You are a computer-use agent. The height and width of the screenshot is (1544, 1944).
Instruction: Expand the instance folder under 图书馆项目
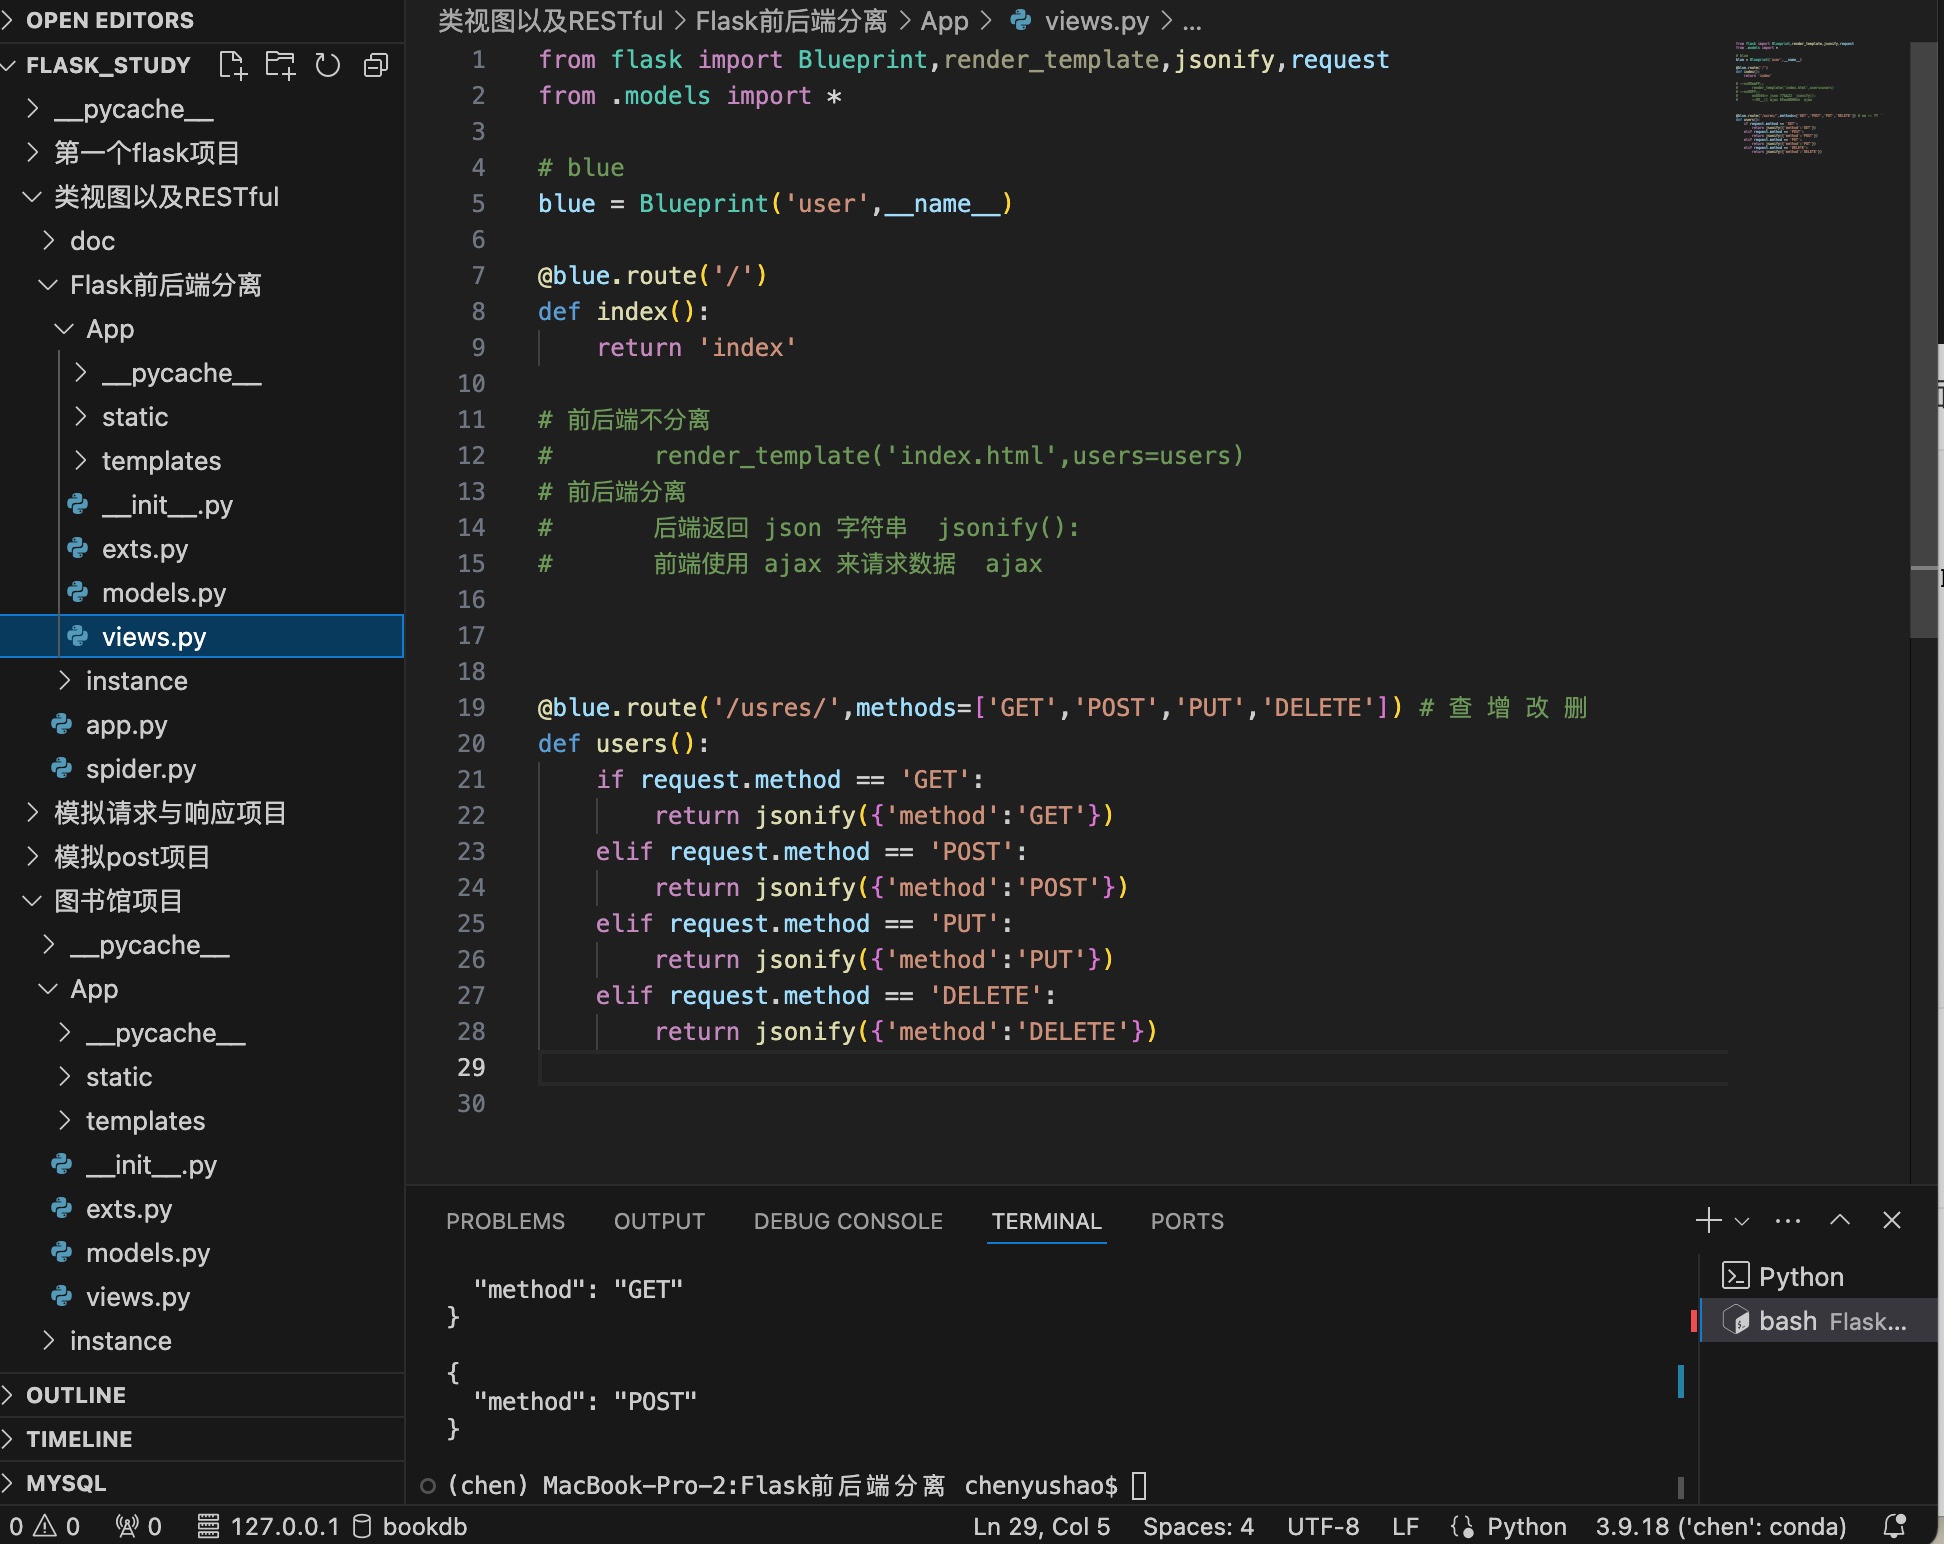pyautogui.click(x=202, y=1341)
